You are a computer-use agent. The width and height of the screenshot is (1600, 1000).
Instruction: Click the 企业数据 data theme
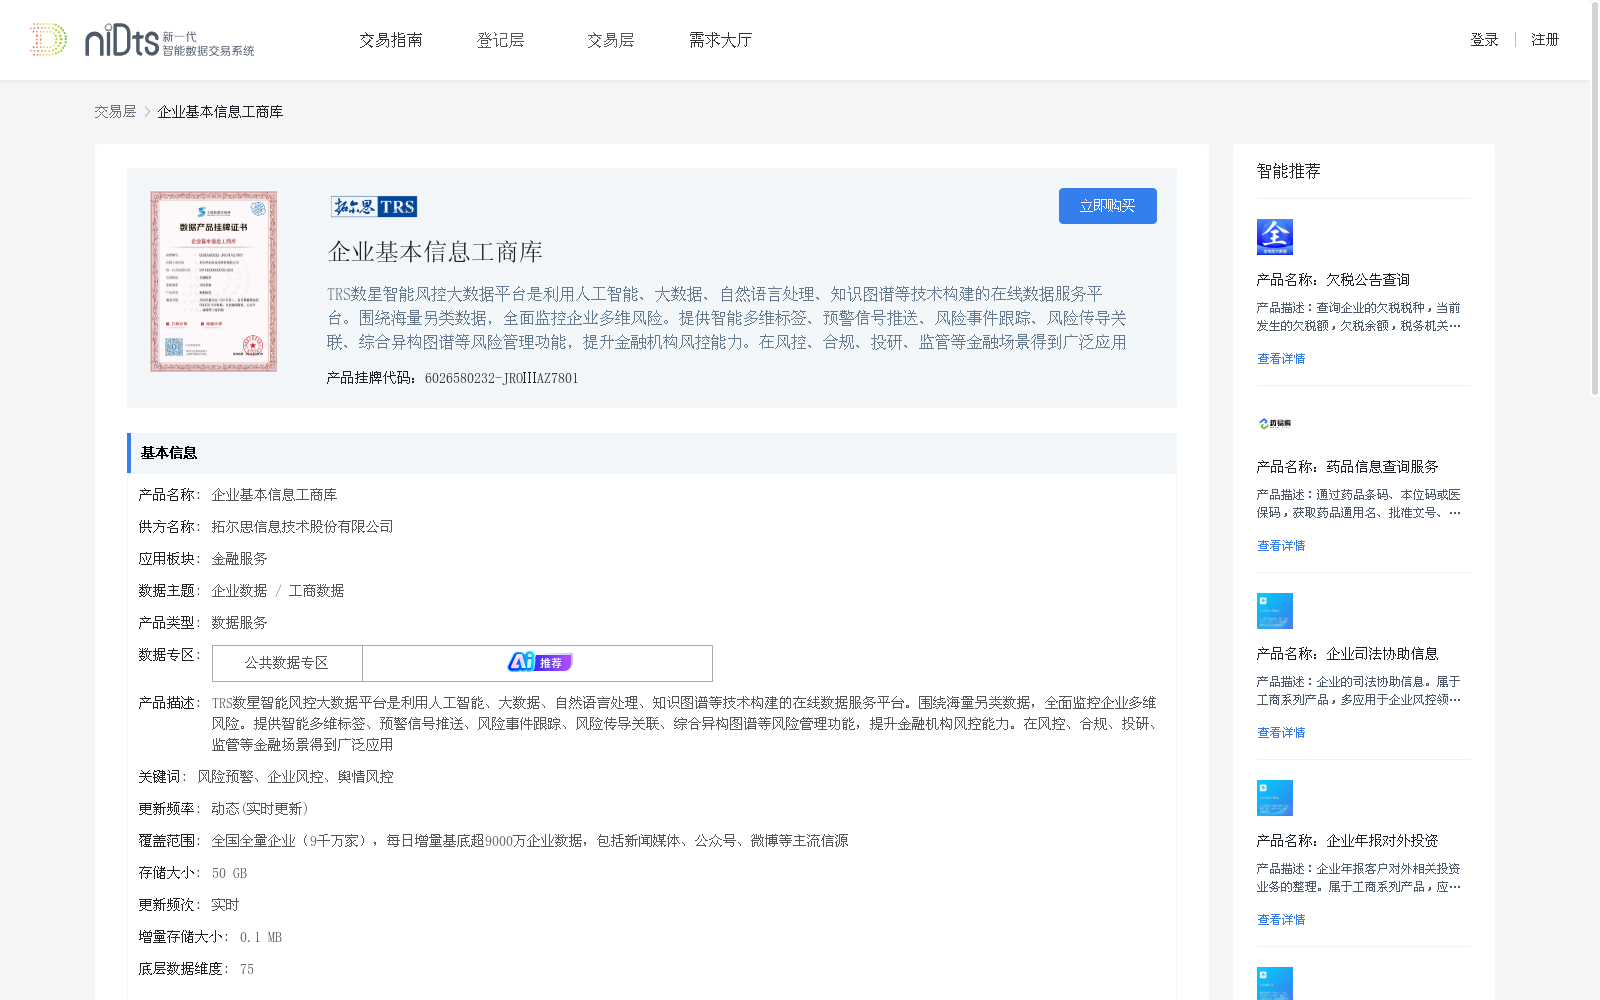pos(239,591)
